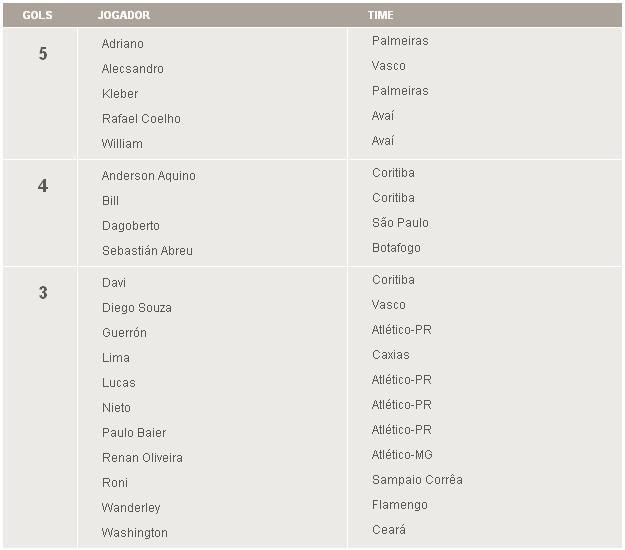
Task: Select player Paulo Baier
Action: (x=134, y=433)
